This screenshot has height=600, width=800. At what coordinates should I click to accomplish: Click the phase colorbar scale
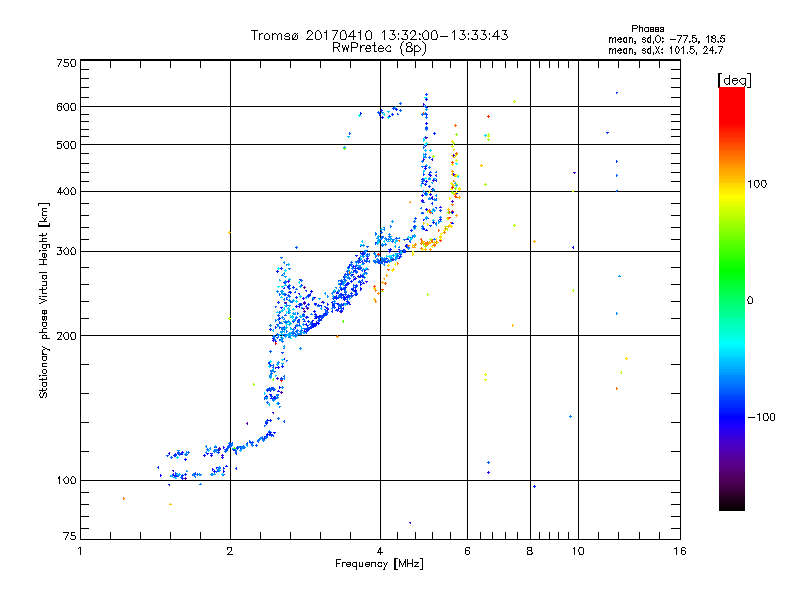(x=732, y=298)
